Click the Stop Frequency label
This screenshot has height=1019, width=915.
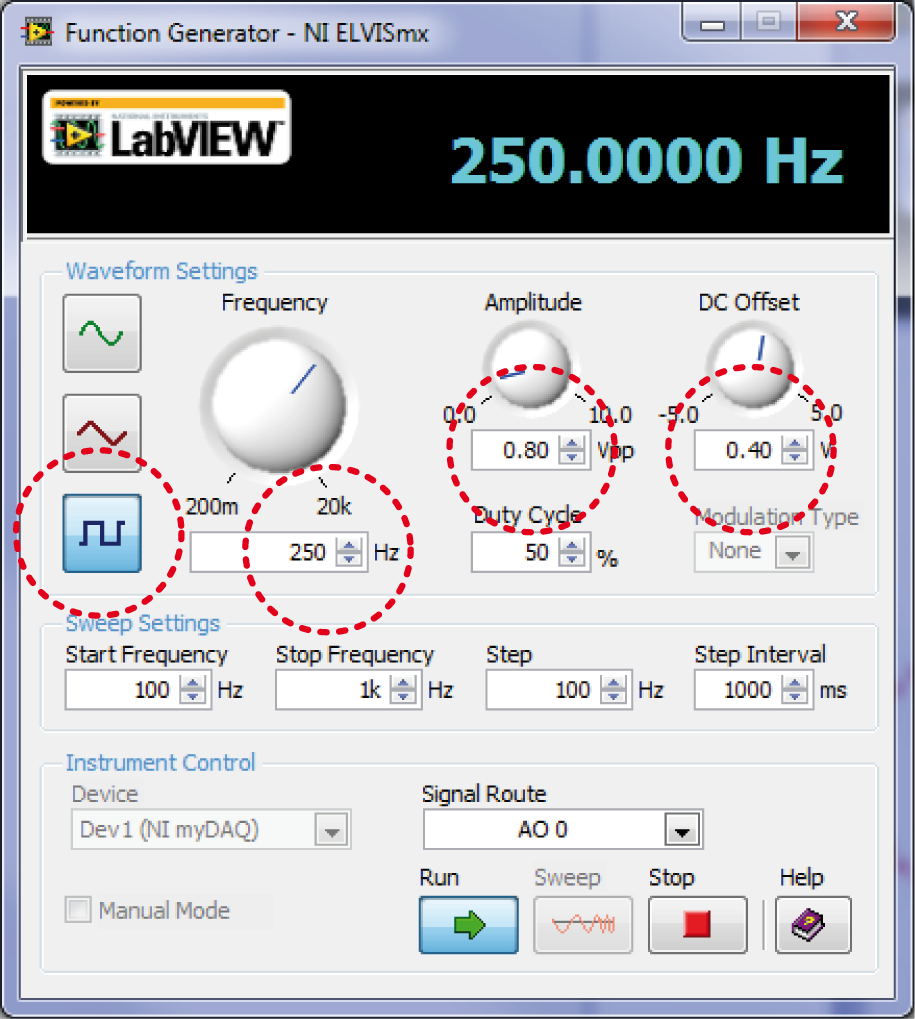[x=355, y=655]
